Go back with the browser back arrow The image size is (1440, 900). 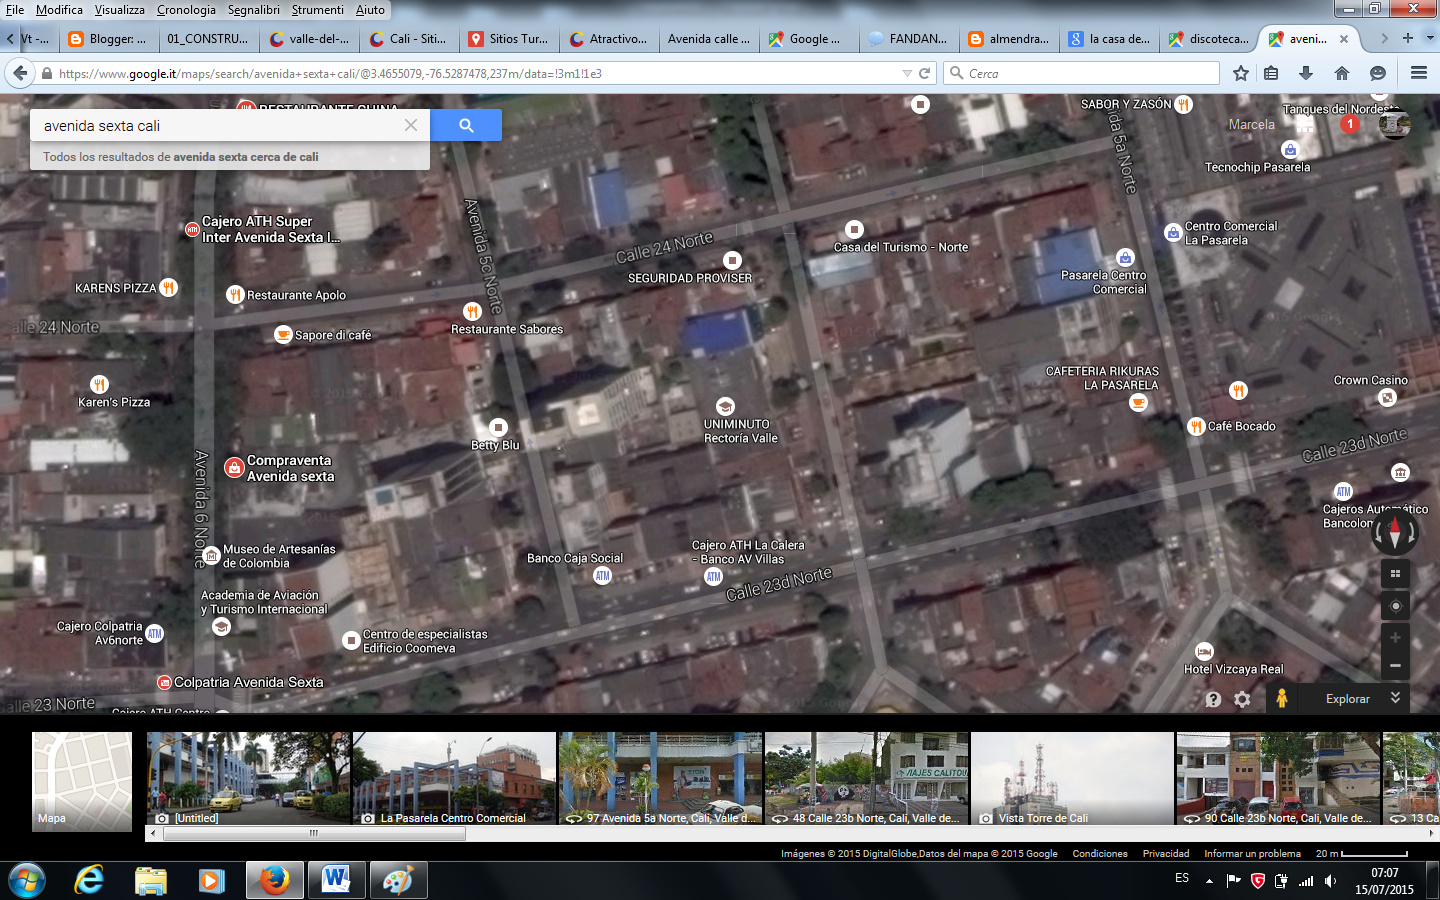pyautogui.click(x=20, y=73)
